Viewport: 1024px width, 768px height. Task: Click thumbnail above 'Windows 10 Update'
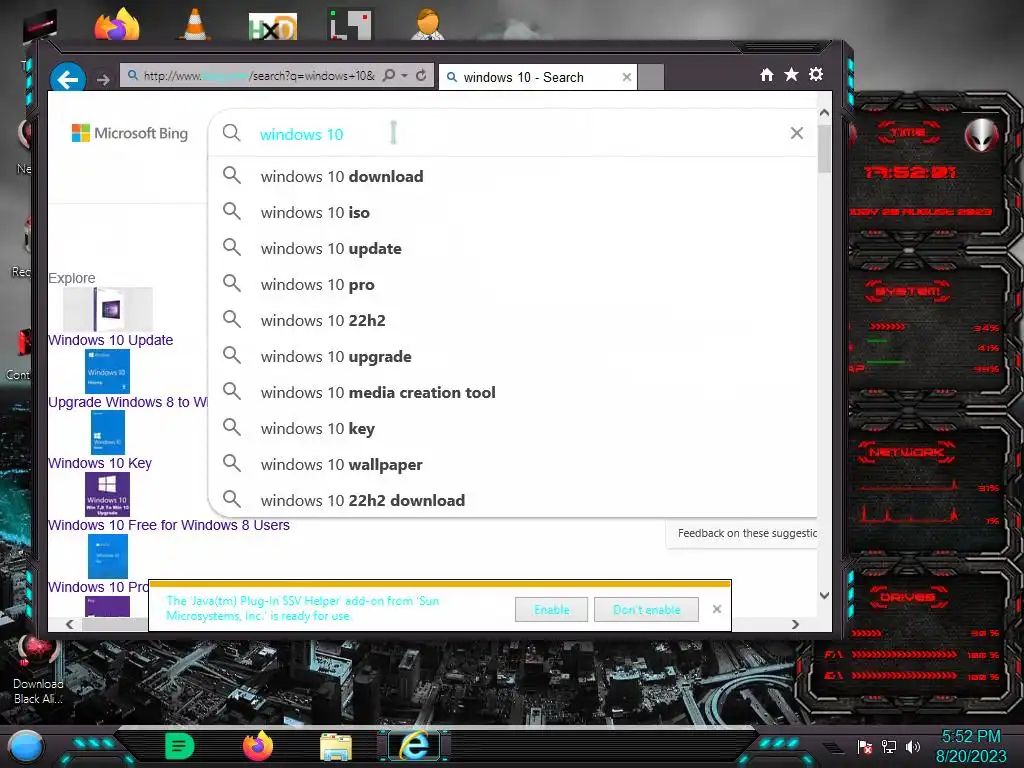(x=108, y=310)
